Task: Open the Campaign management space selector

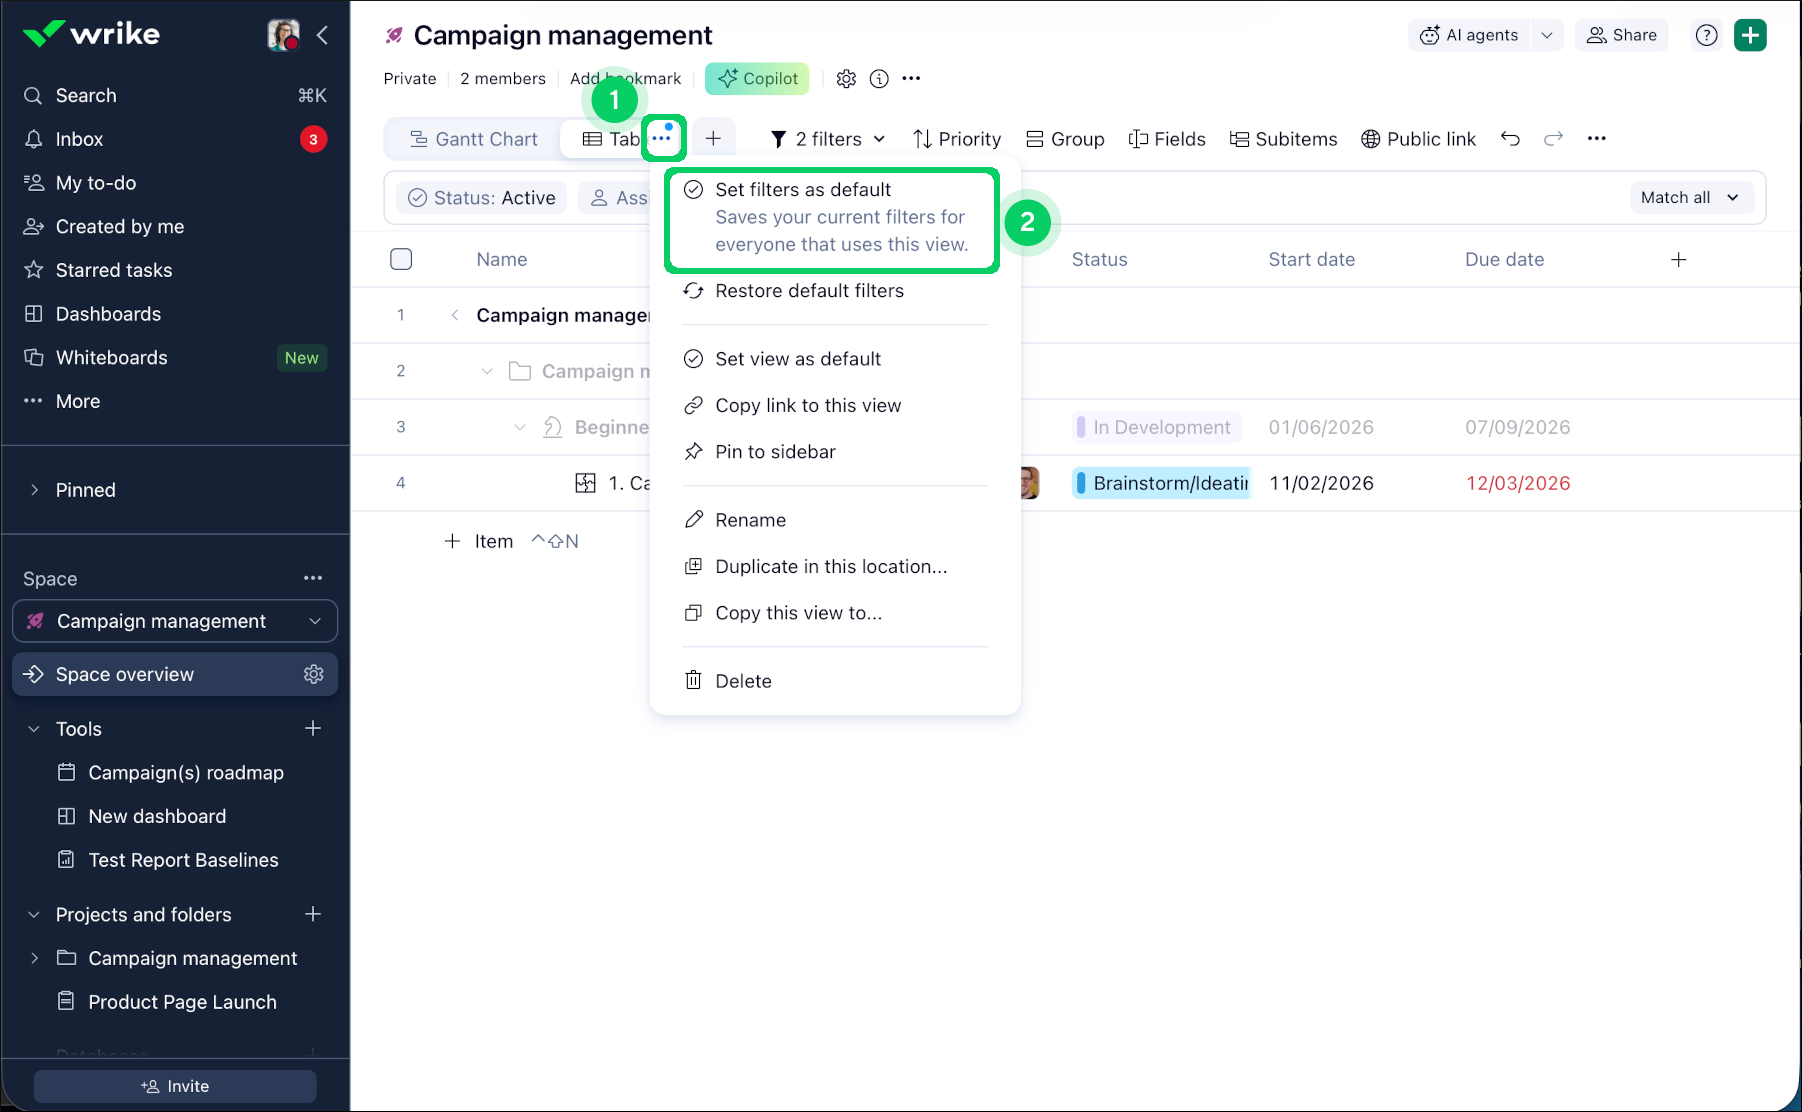Action: pos(175,621)
